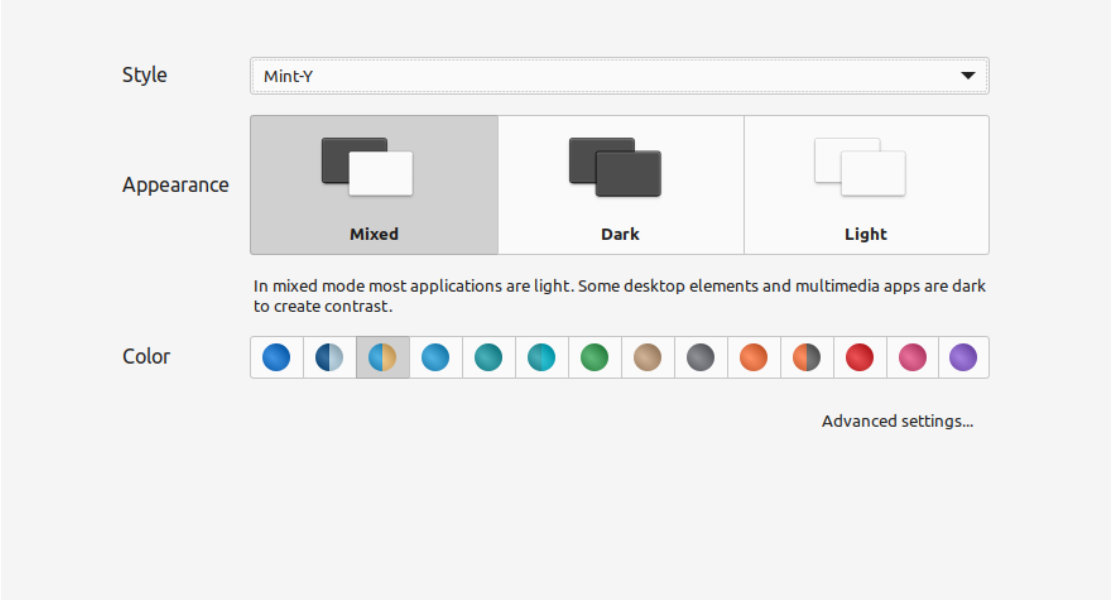Pick the solid blue color swatch
Viewport: 1113px width, 600px height.
coord(277,357)
